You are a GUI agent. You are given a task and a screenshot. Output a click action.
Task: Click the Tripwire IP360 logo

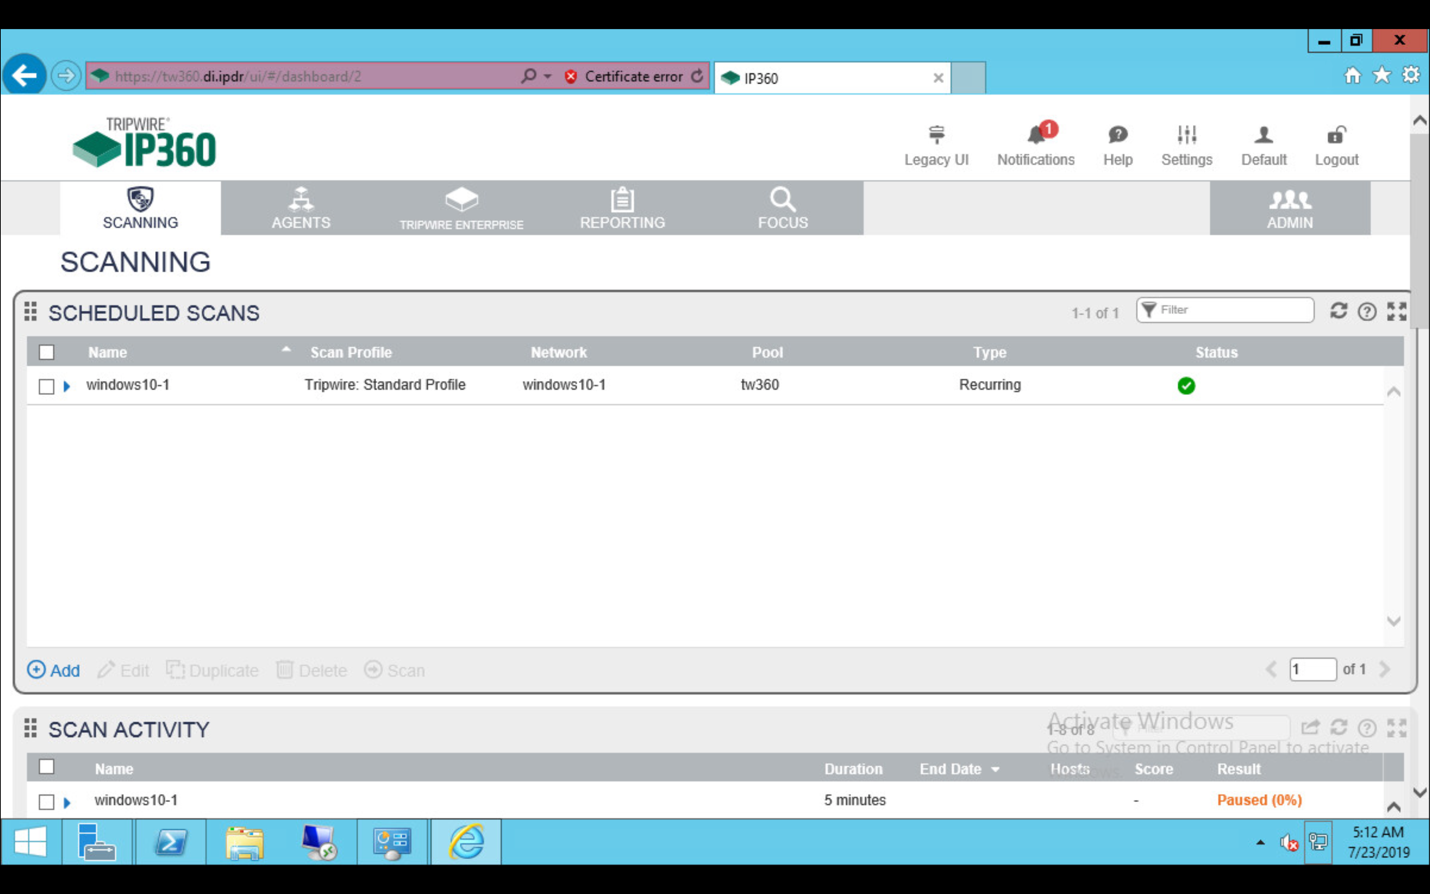click(x=144, y=142)
